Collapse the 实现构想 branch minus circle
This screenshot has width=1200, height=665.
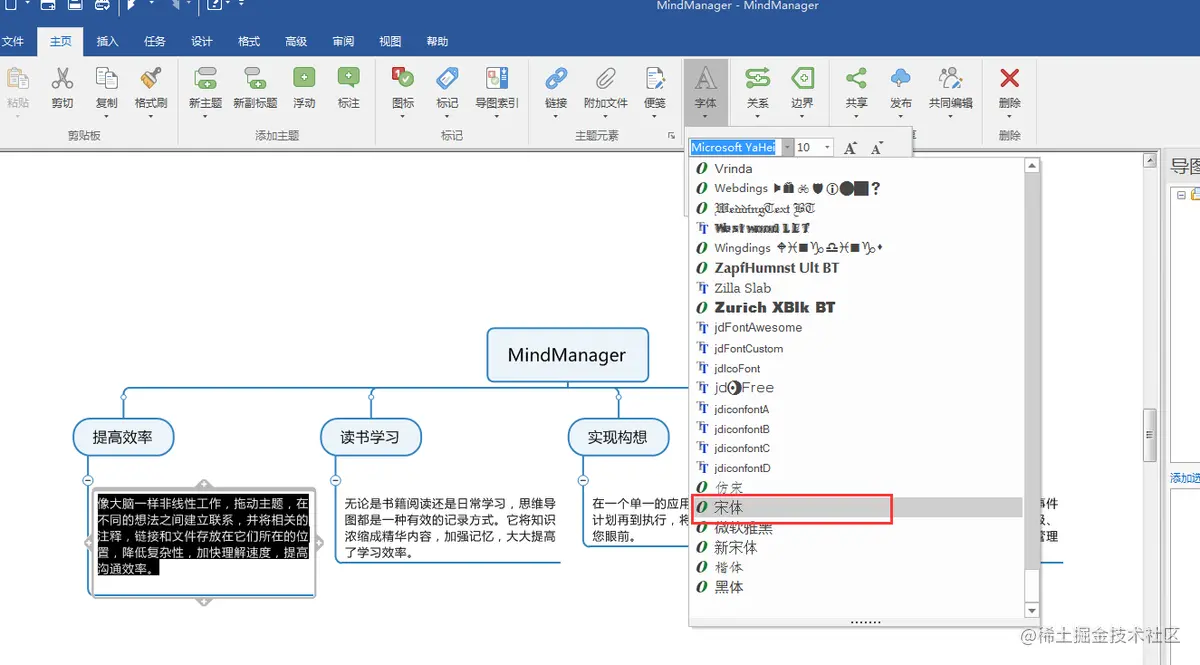[583, 481]
